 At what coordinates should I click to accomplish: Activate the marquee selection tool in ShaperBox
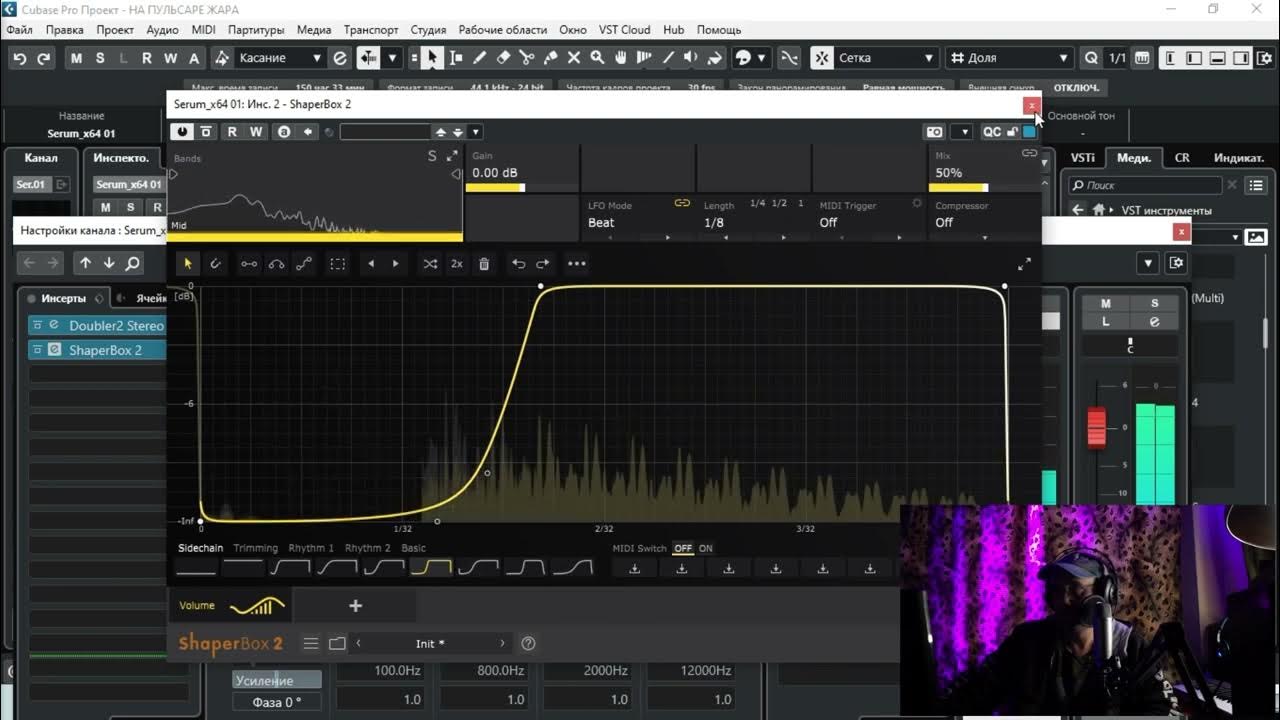(338, 264)
